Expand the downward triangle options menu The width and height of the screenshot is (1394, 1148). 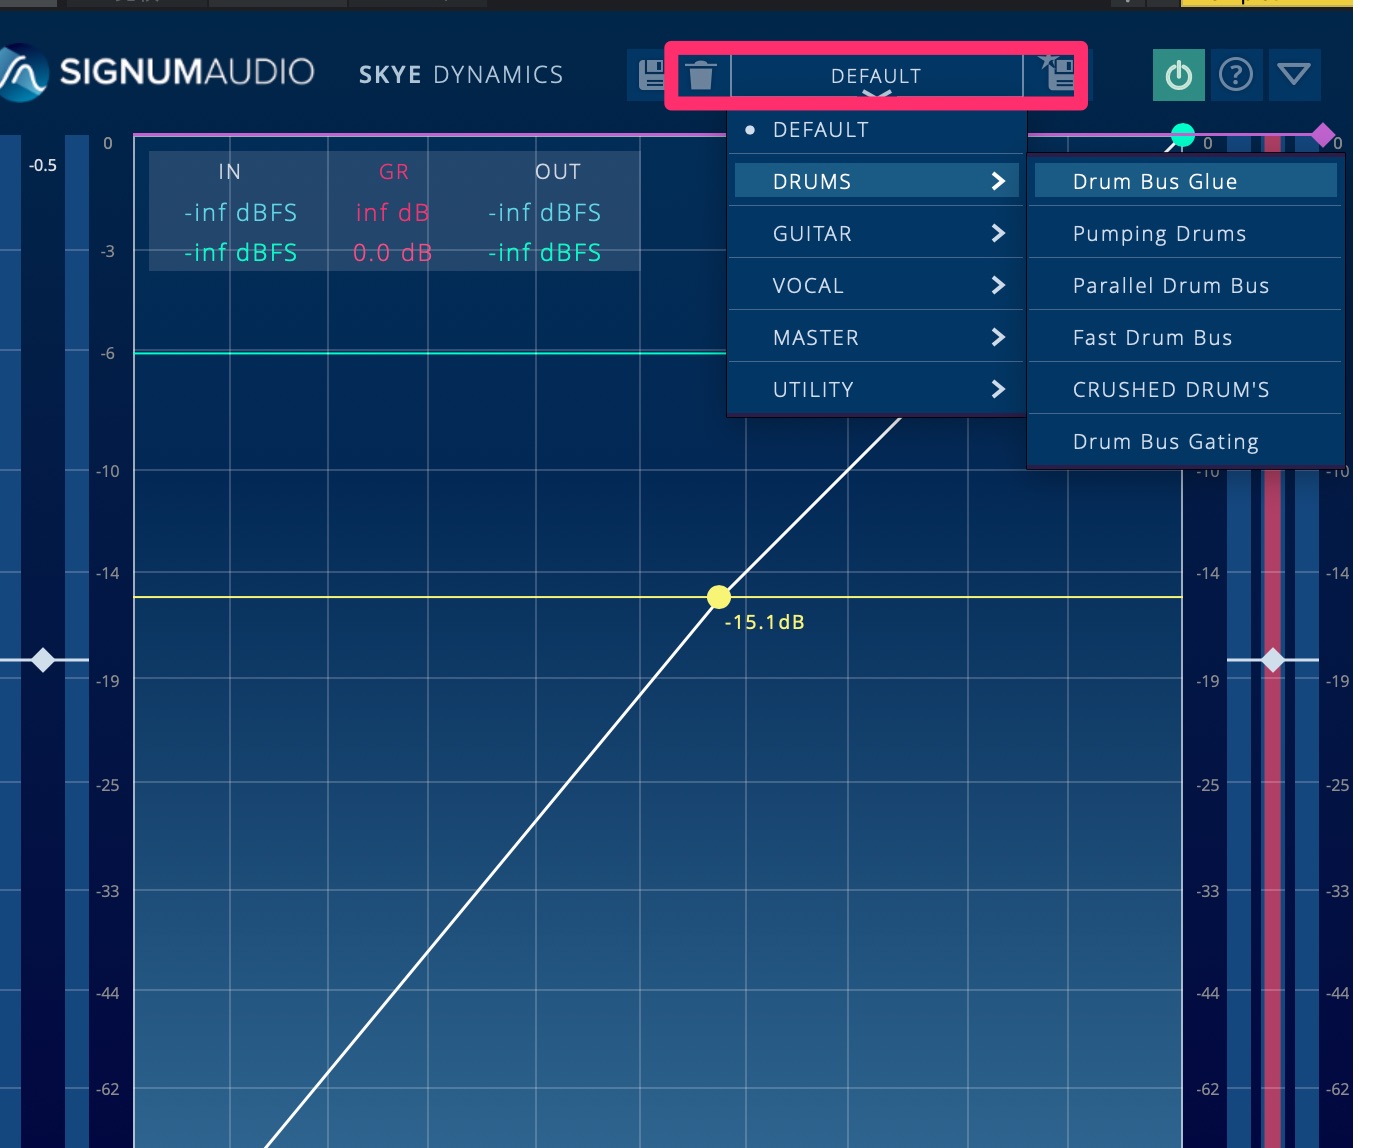point(1294,75)
